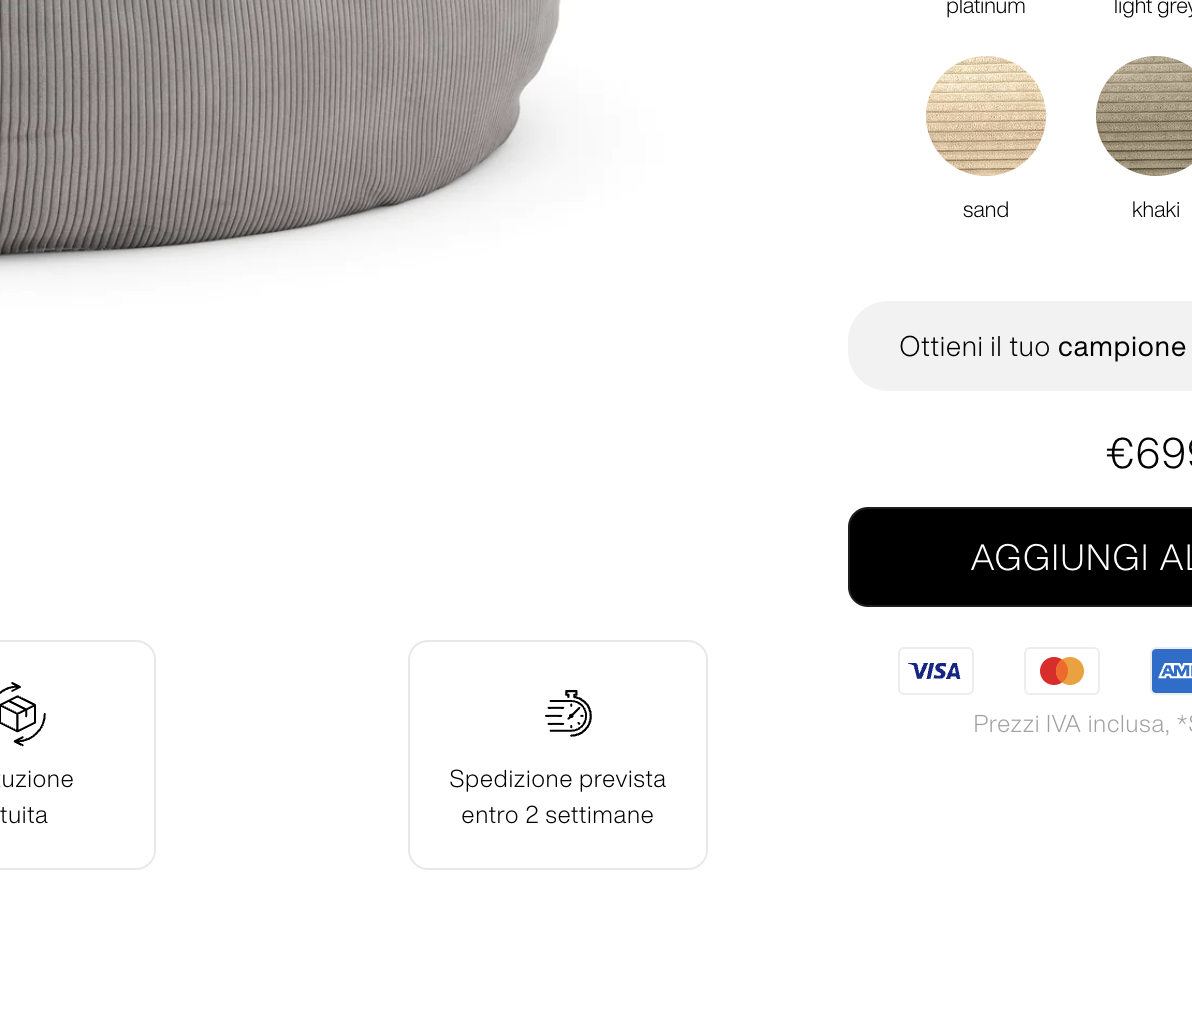Click the 'Prezzi IVA inclusa' note
The image size is (1192, 1010).
pyautogui.click(x=1070, y=724)
